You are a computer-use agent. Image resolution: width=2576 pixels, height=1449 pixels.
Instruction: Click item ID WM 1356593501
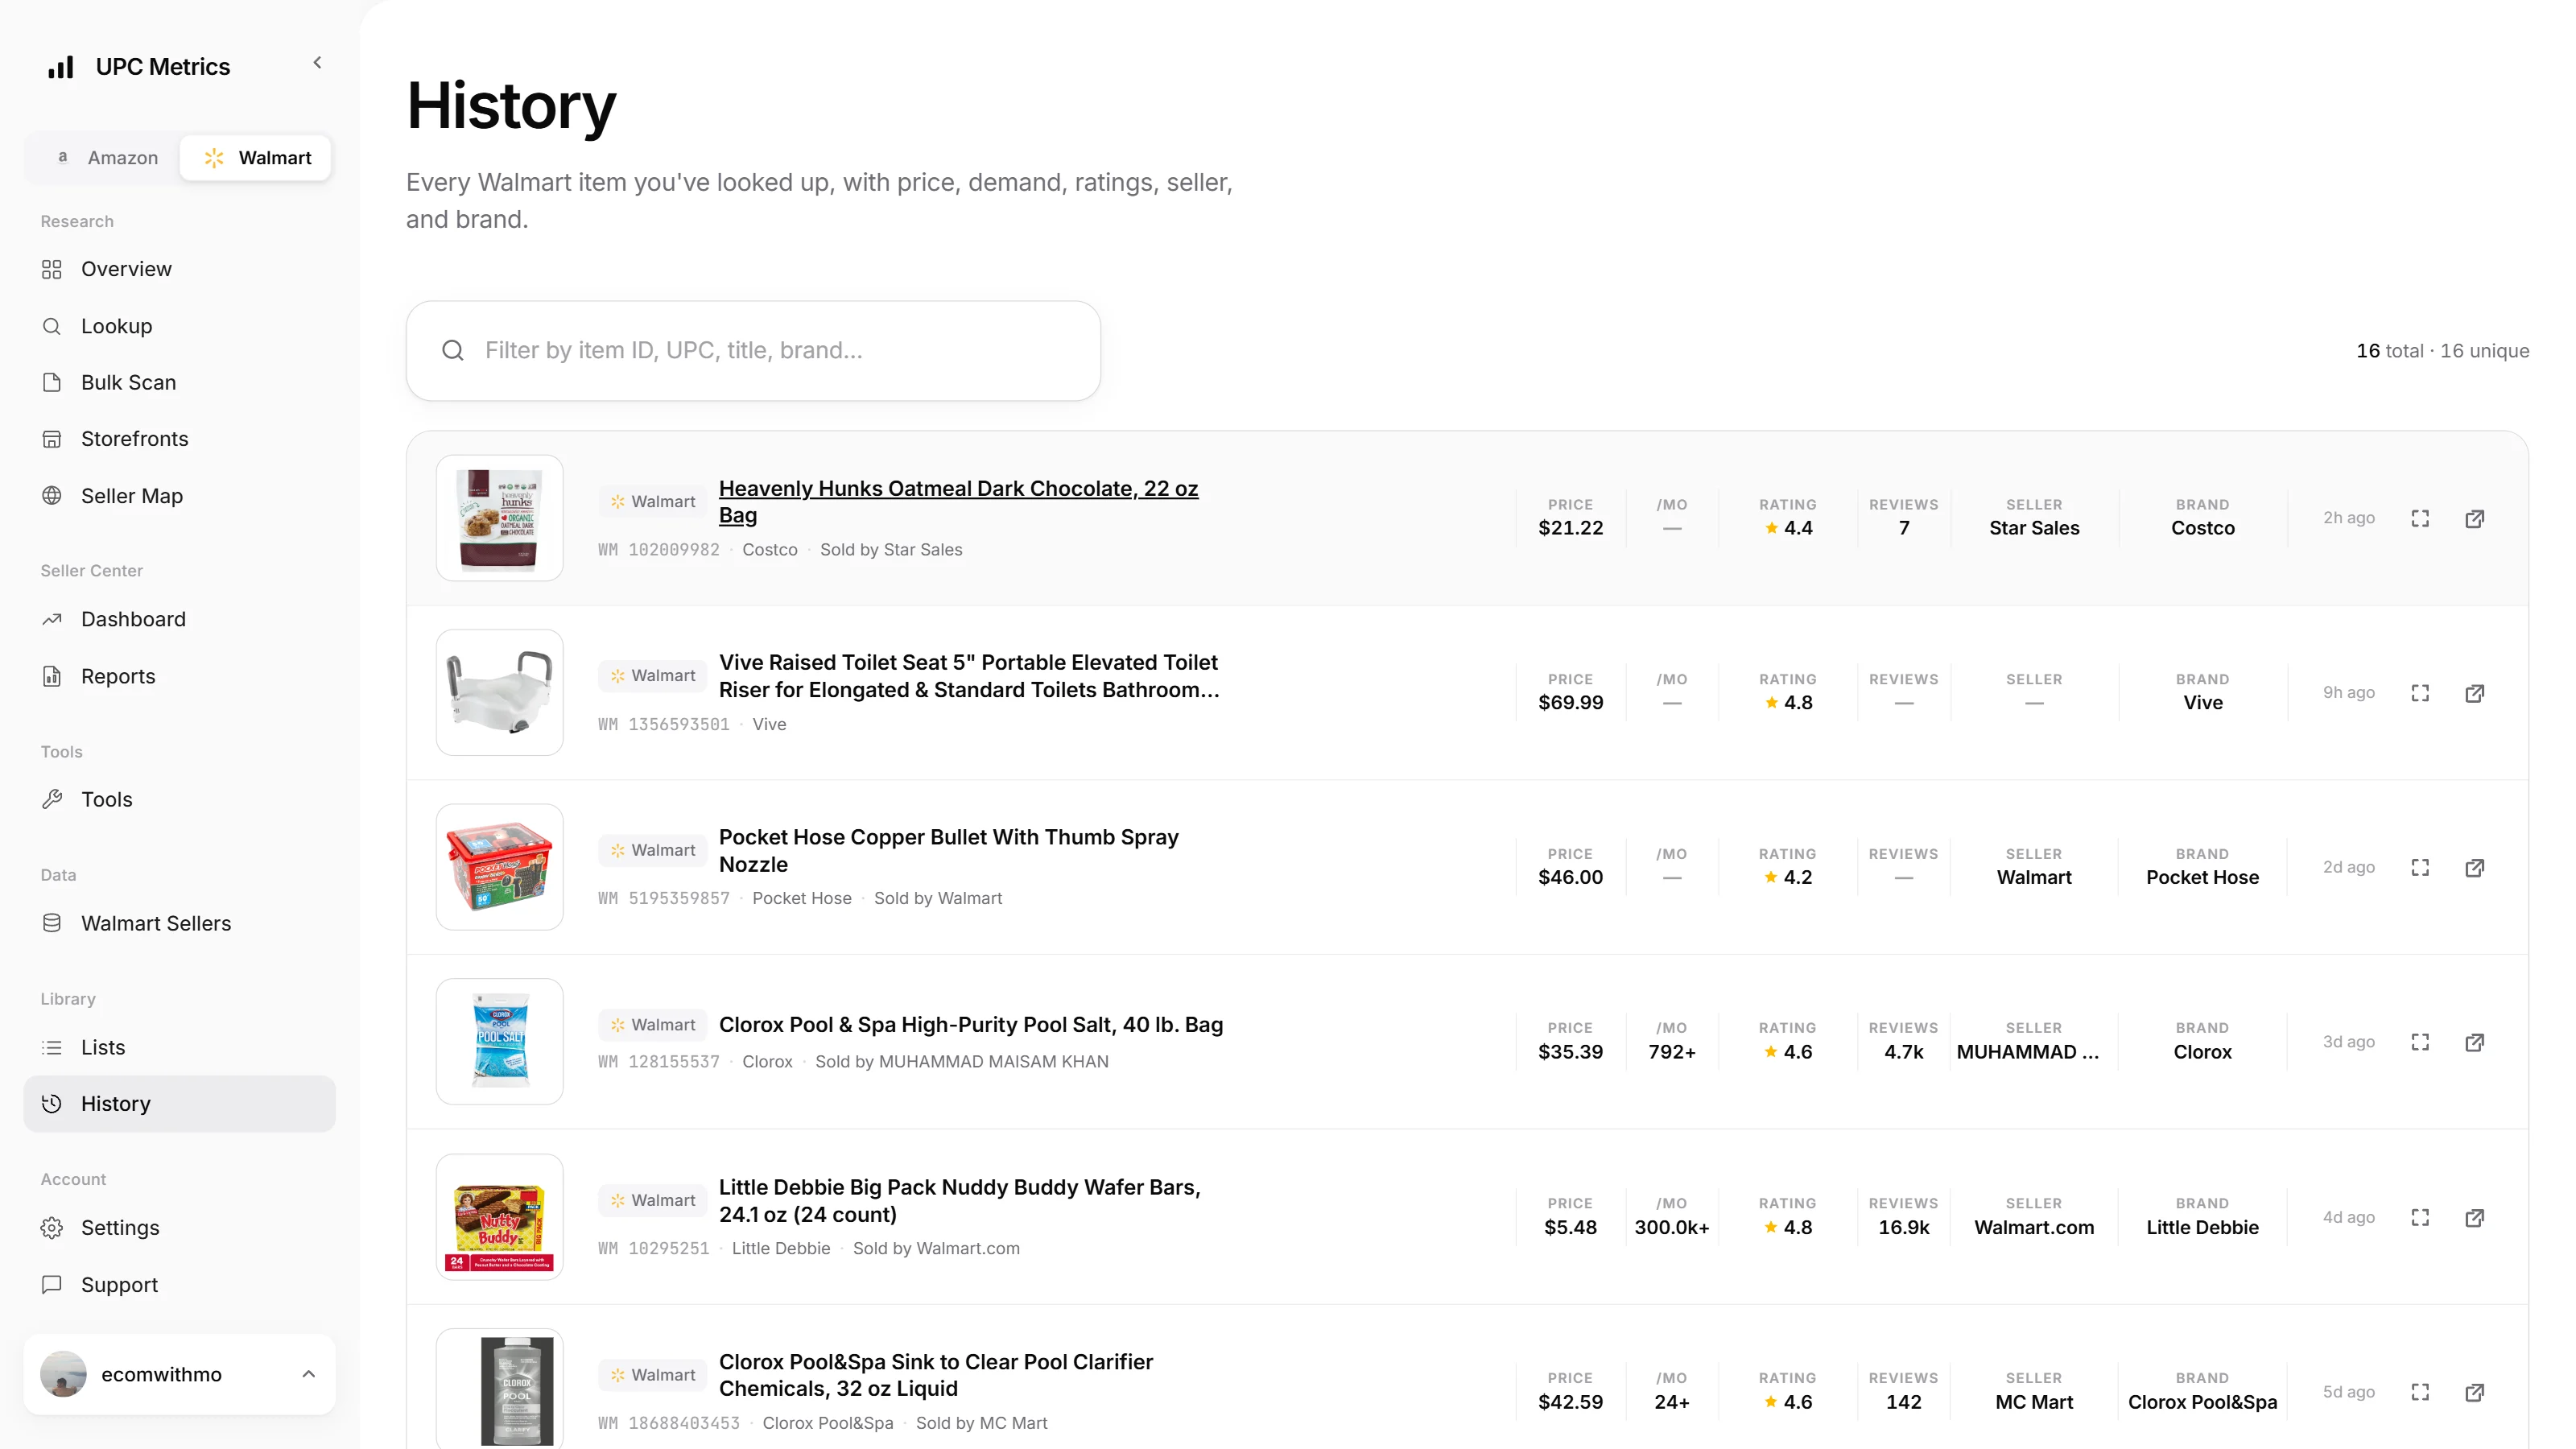(x=664, y=724)
